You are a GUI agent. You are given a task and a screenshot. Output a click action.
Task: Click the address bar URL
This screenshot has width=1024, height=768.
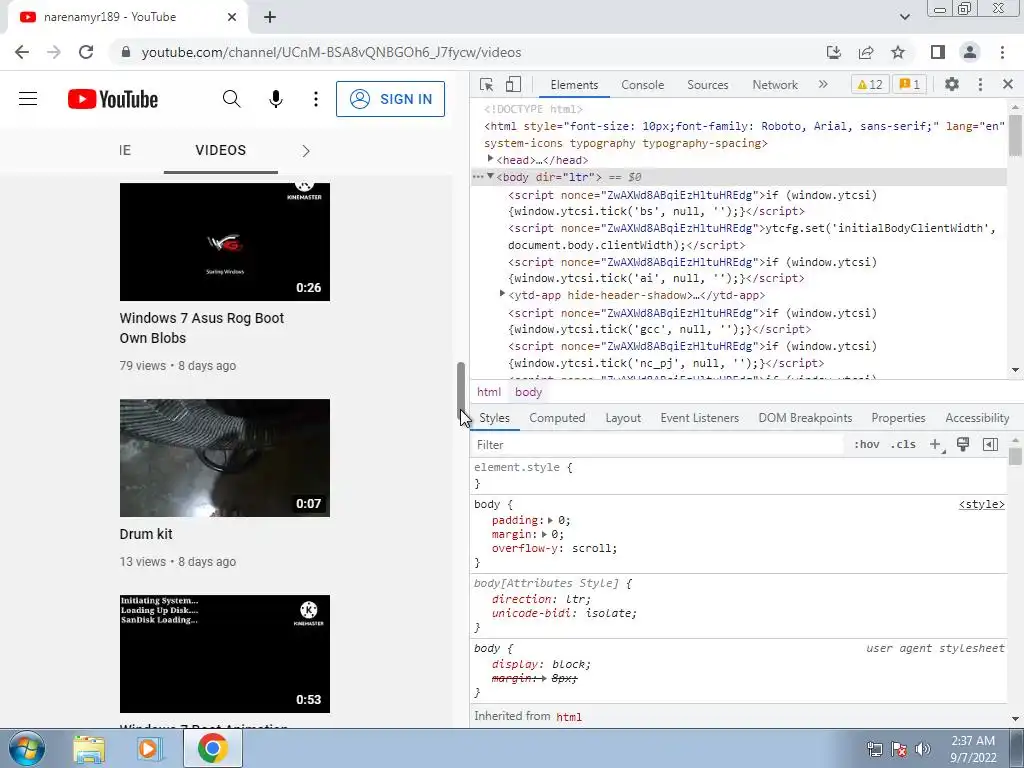pyautogui.click(x=331, y=52)
